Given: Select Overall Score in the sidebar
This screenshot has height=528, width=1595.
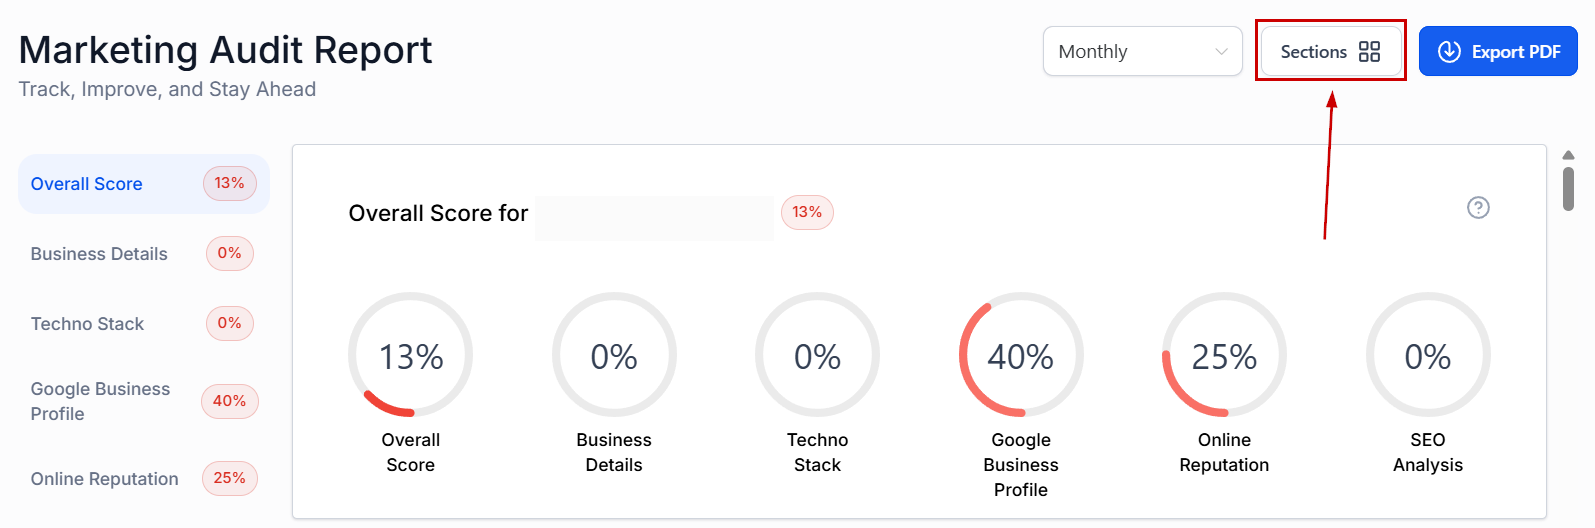Looking at the screenshot, I should point(87,184).
